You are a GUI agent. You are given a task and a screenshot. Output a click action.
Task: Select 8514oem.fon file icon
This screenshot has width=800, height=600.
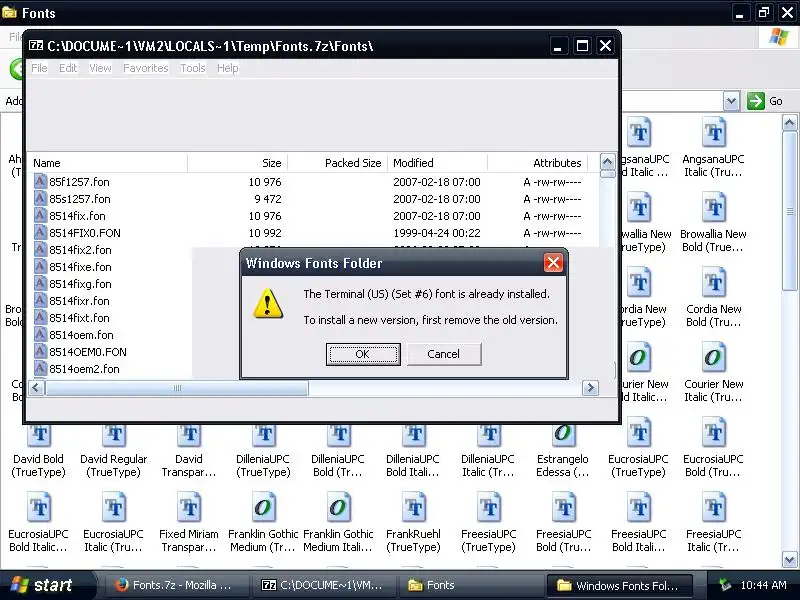pyautogui.click(x=41, y=335)
